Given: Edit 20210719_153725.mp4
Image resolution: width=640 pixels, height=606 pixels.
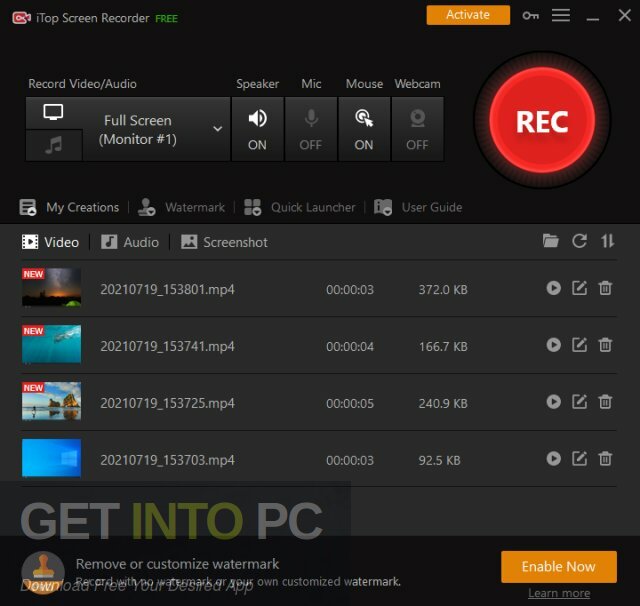Looking at the screenshot, I should tap(580, 402).
